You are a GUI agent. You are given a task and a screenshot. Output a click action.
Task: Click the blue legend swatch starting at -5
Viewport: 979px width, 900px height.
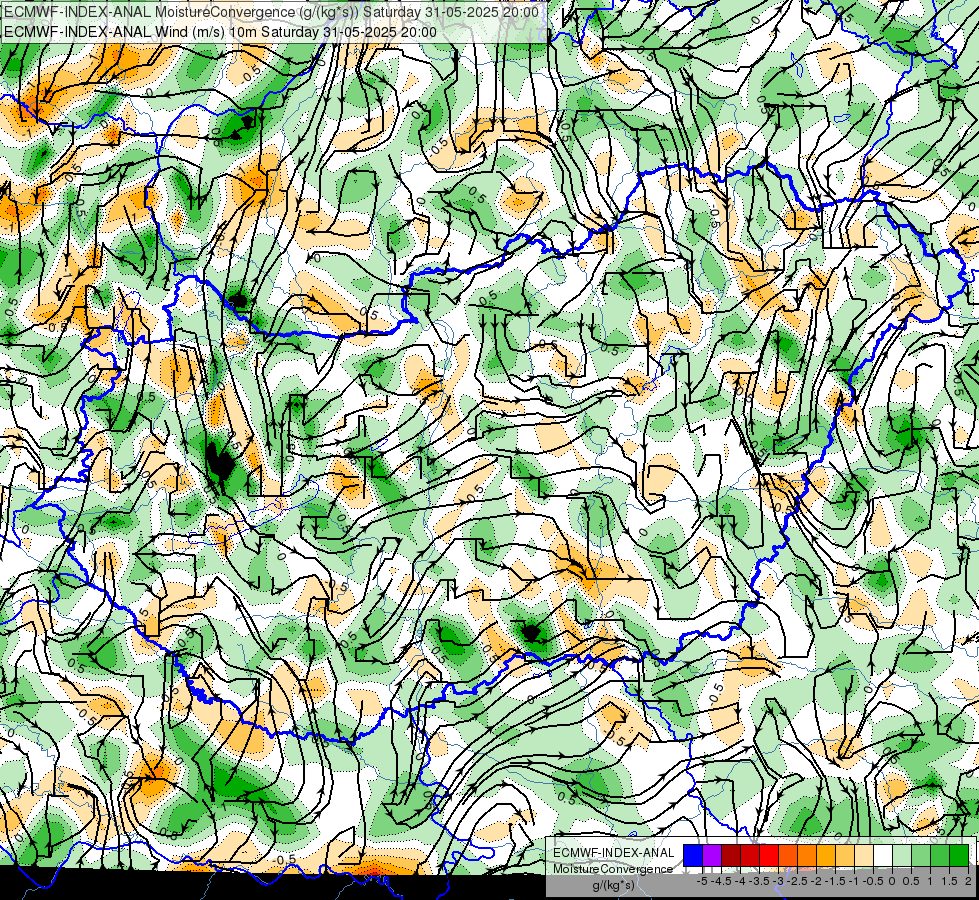[693, 856]
